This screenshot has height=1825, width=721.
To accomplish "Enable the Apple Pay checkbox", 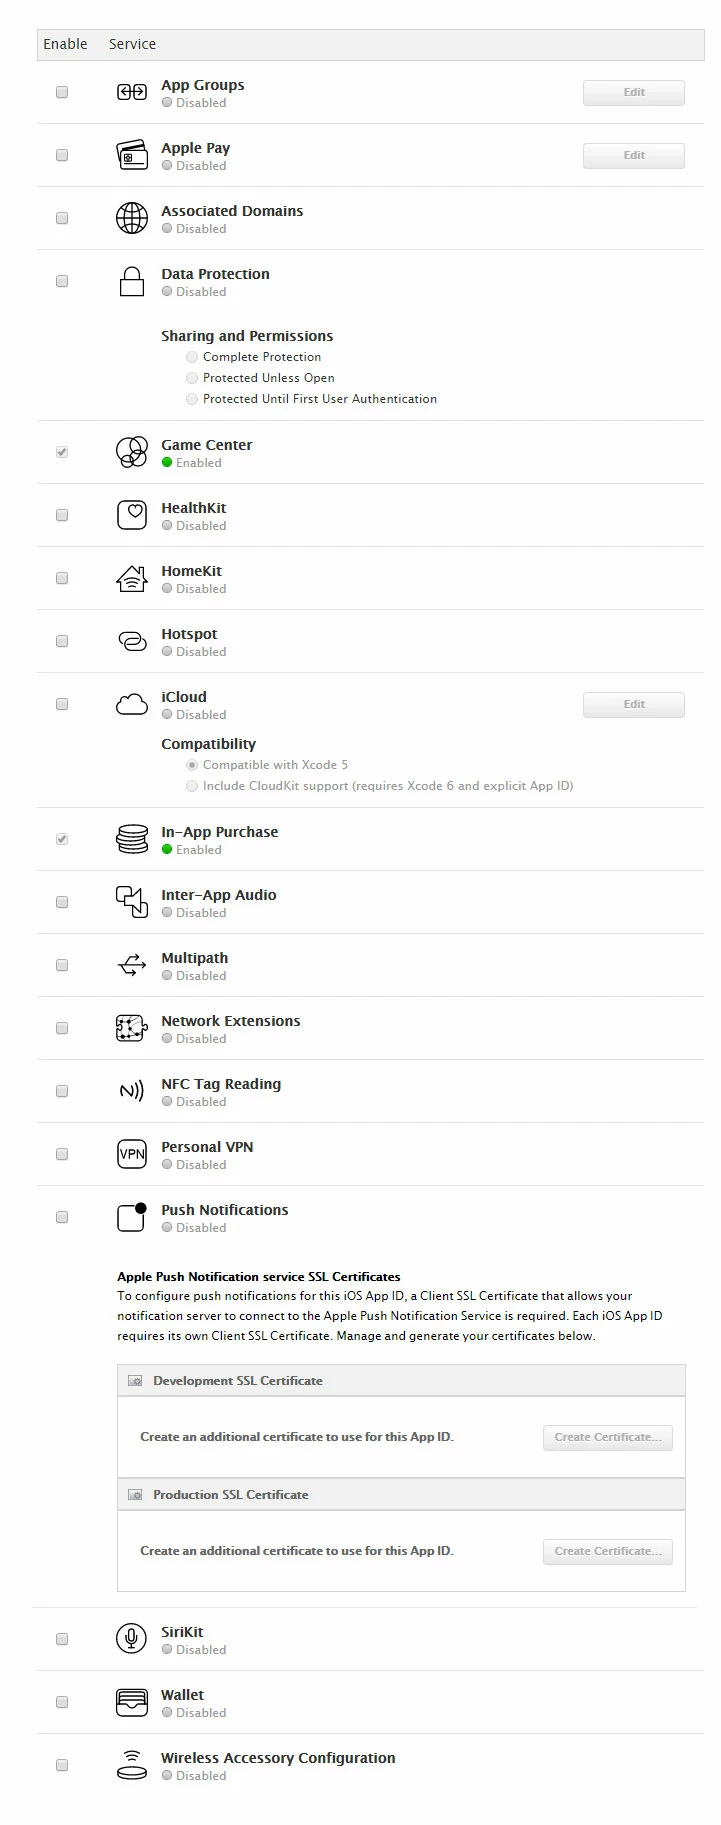I will [x=62, y=155].
